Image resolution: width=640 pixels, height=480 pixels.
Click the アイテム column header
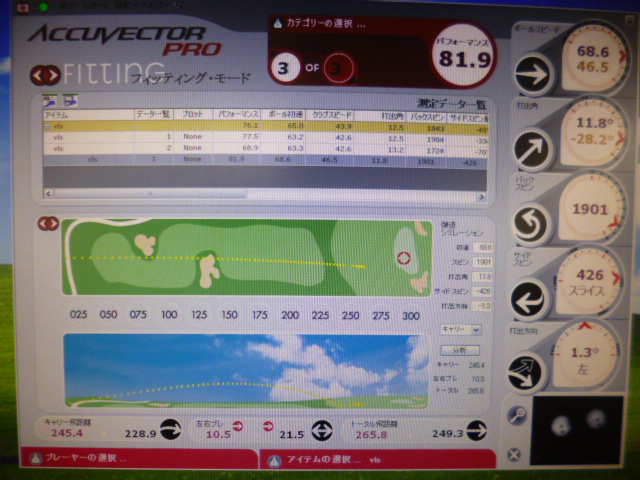(x=89, y=115)
